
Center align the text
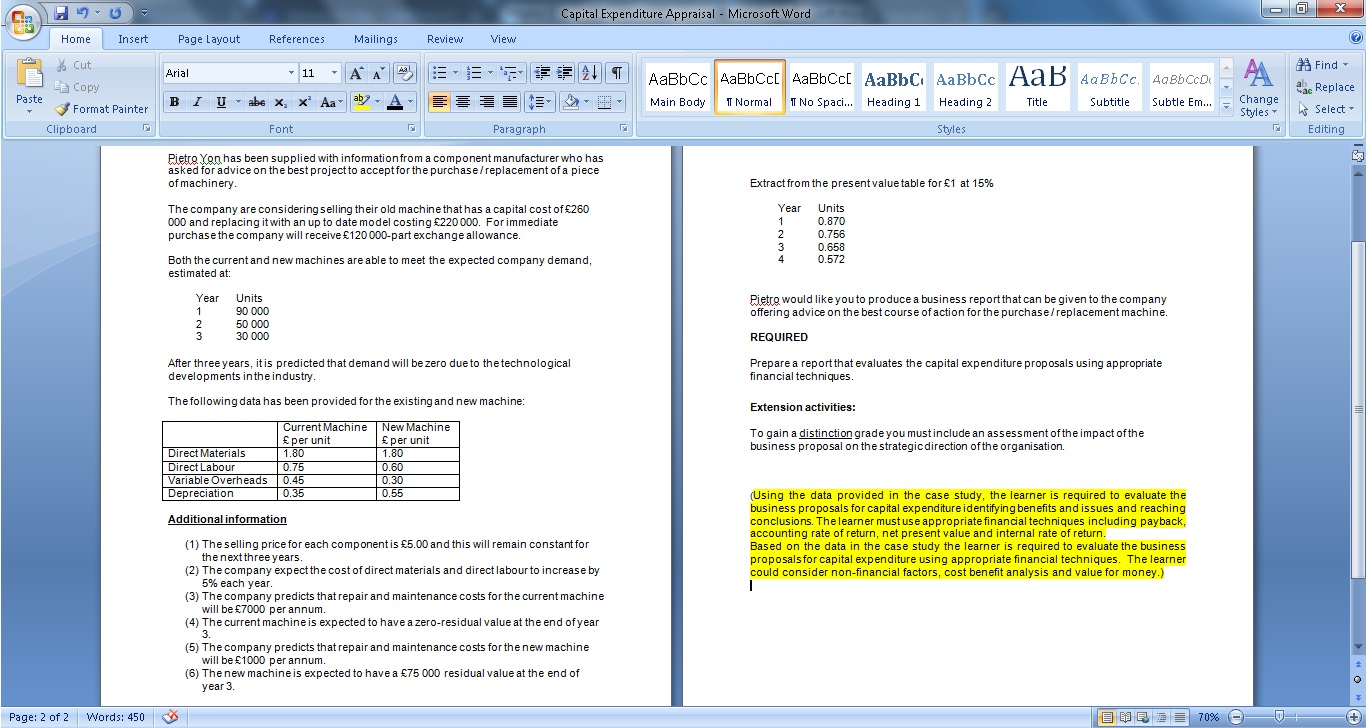point(463,102)
